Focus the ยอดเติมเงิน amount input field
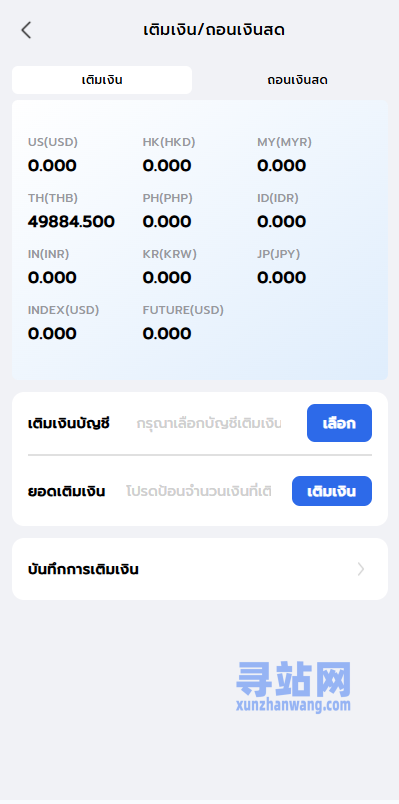Viewport: 399px width, 804px height. coord(199,491)
